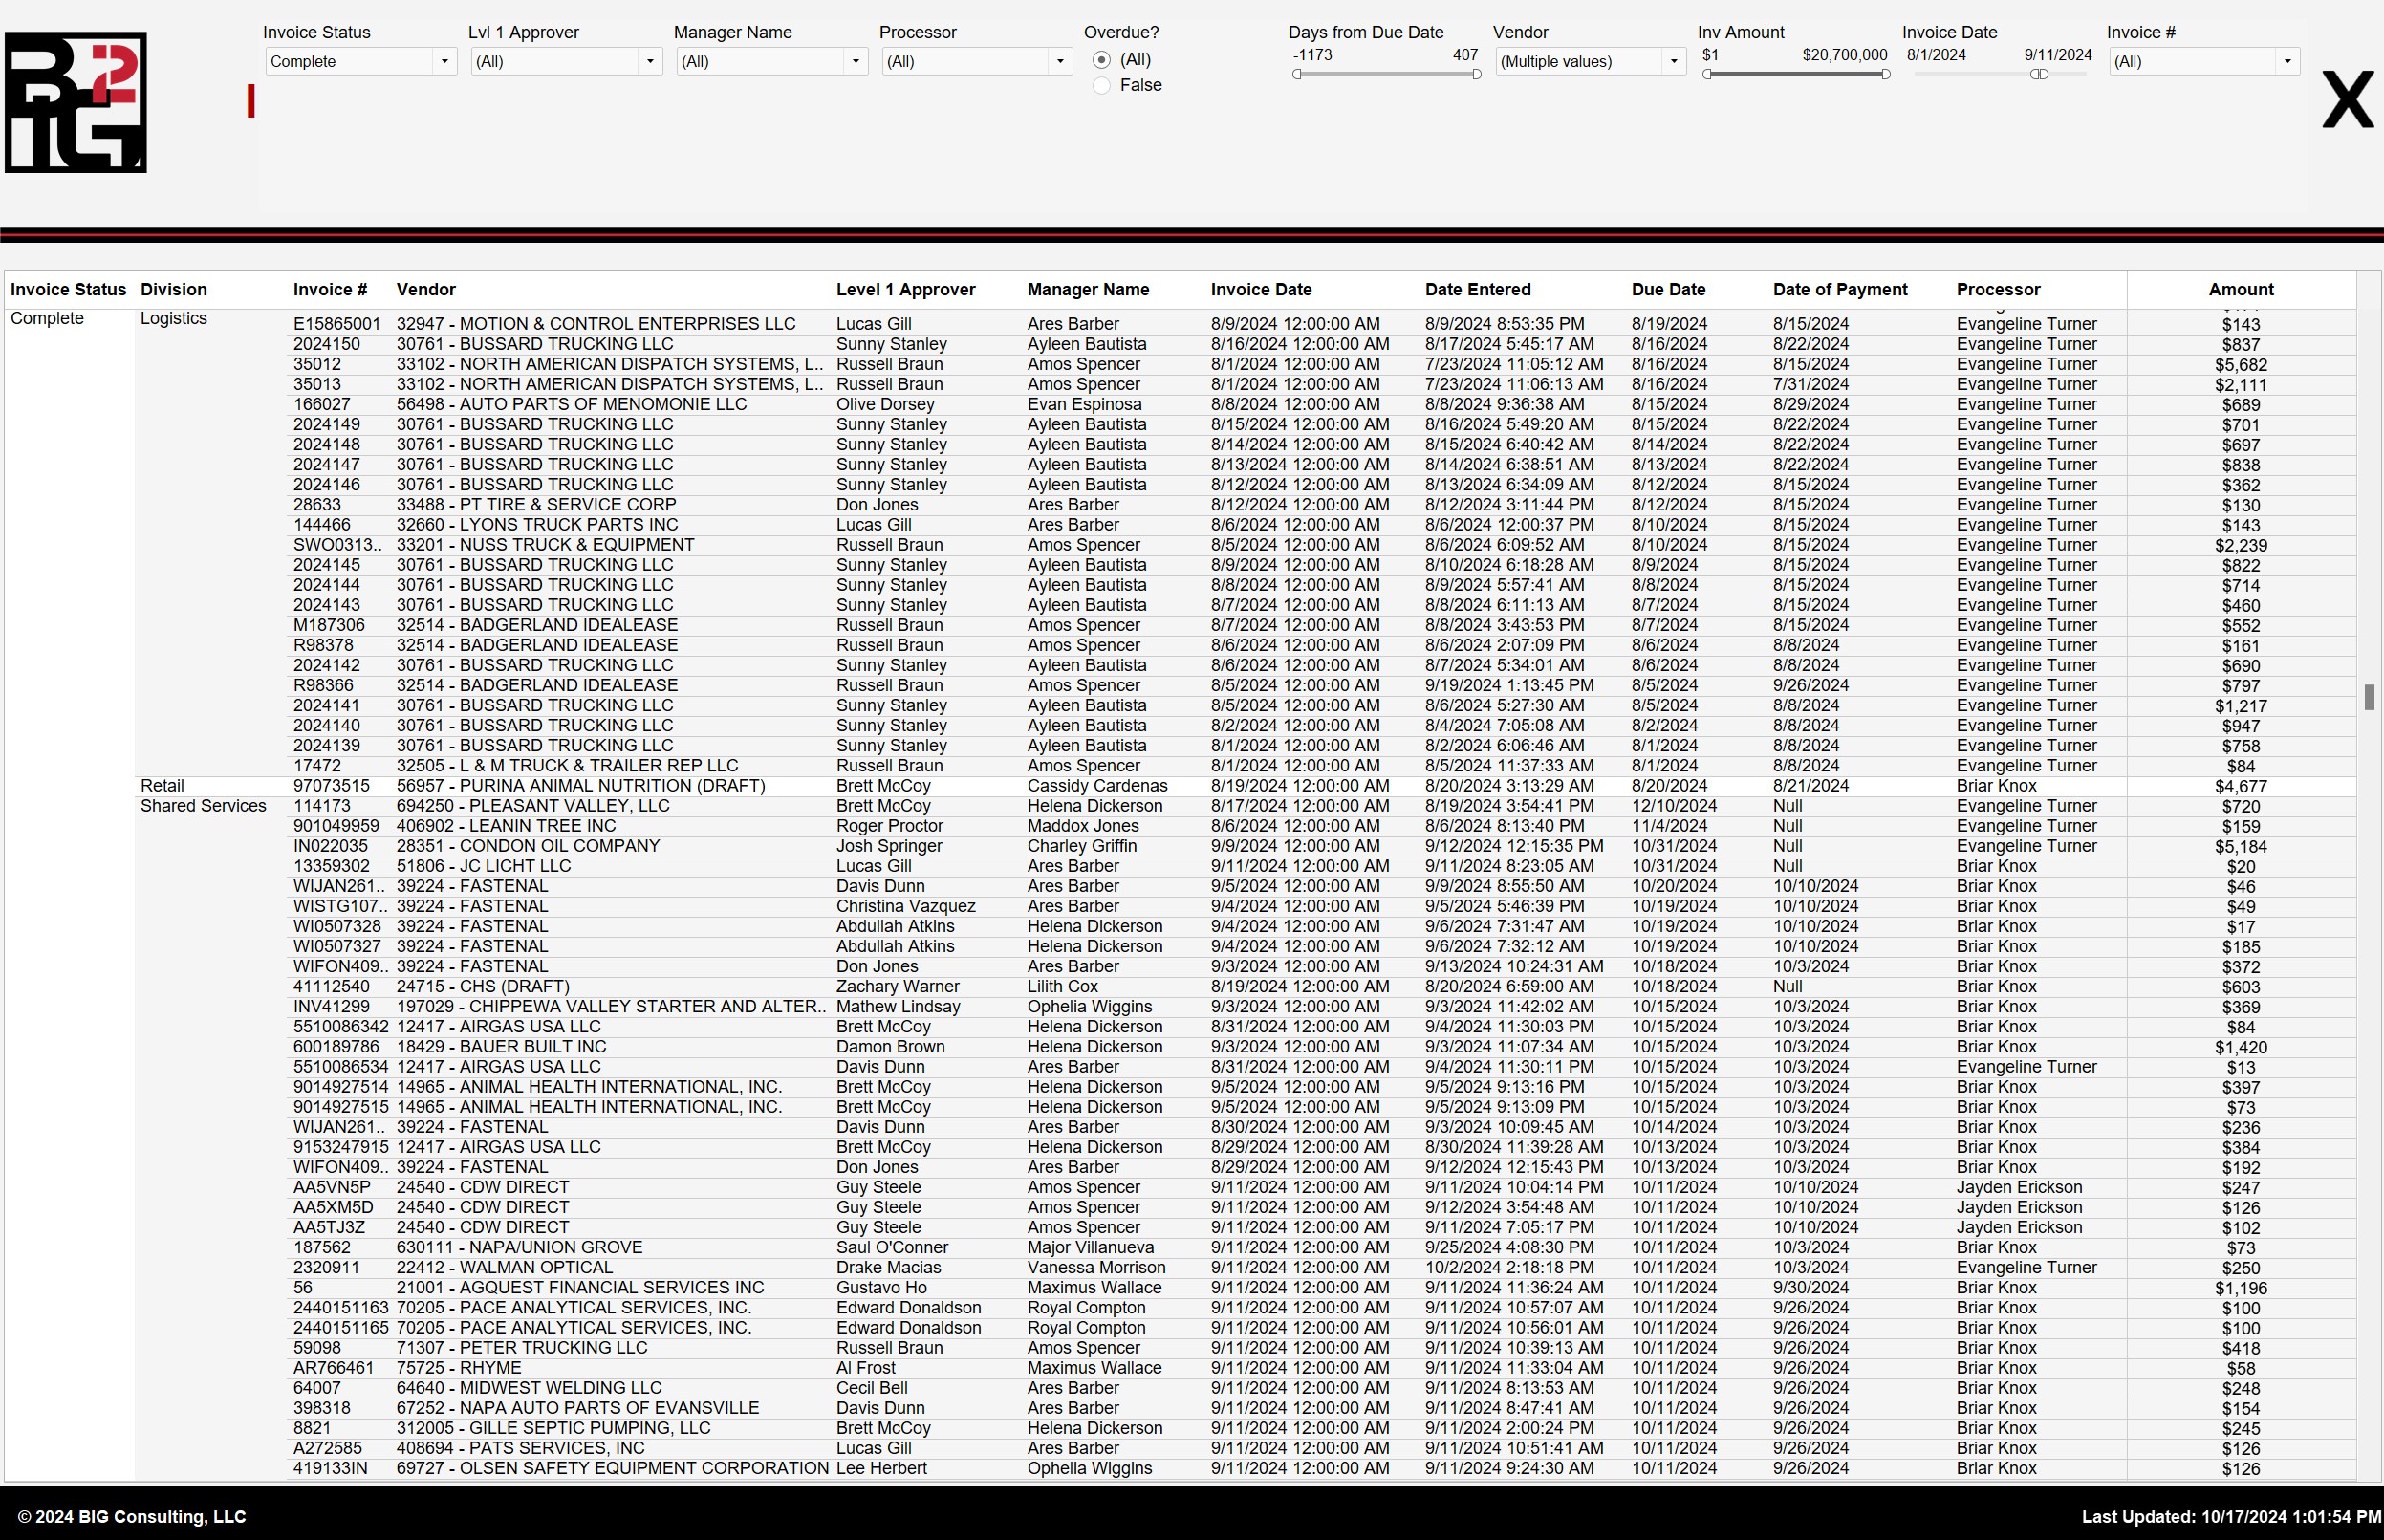The height and width of the screenshot is (1540, 2384).
Task: Open the Processor filter dropdown
Action: pyautogui.click(x=977, y=61)
